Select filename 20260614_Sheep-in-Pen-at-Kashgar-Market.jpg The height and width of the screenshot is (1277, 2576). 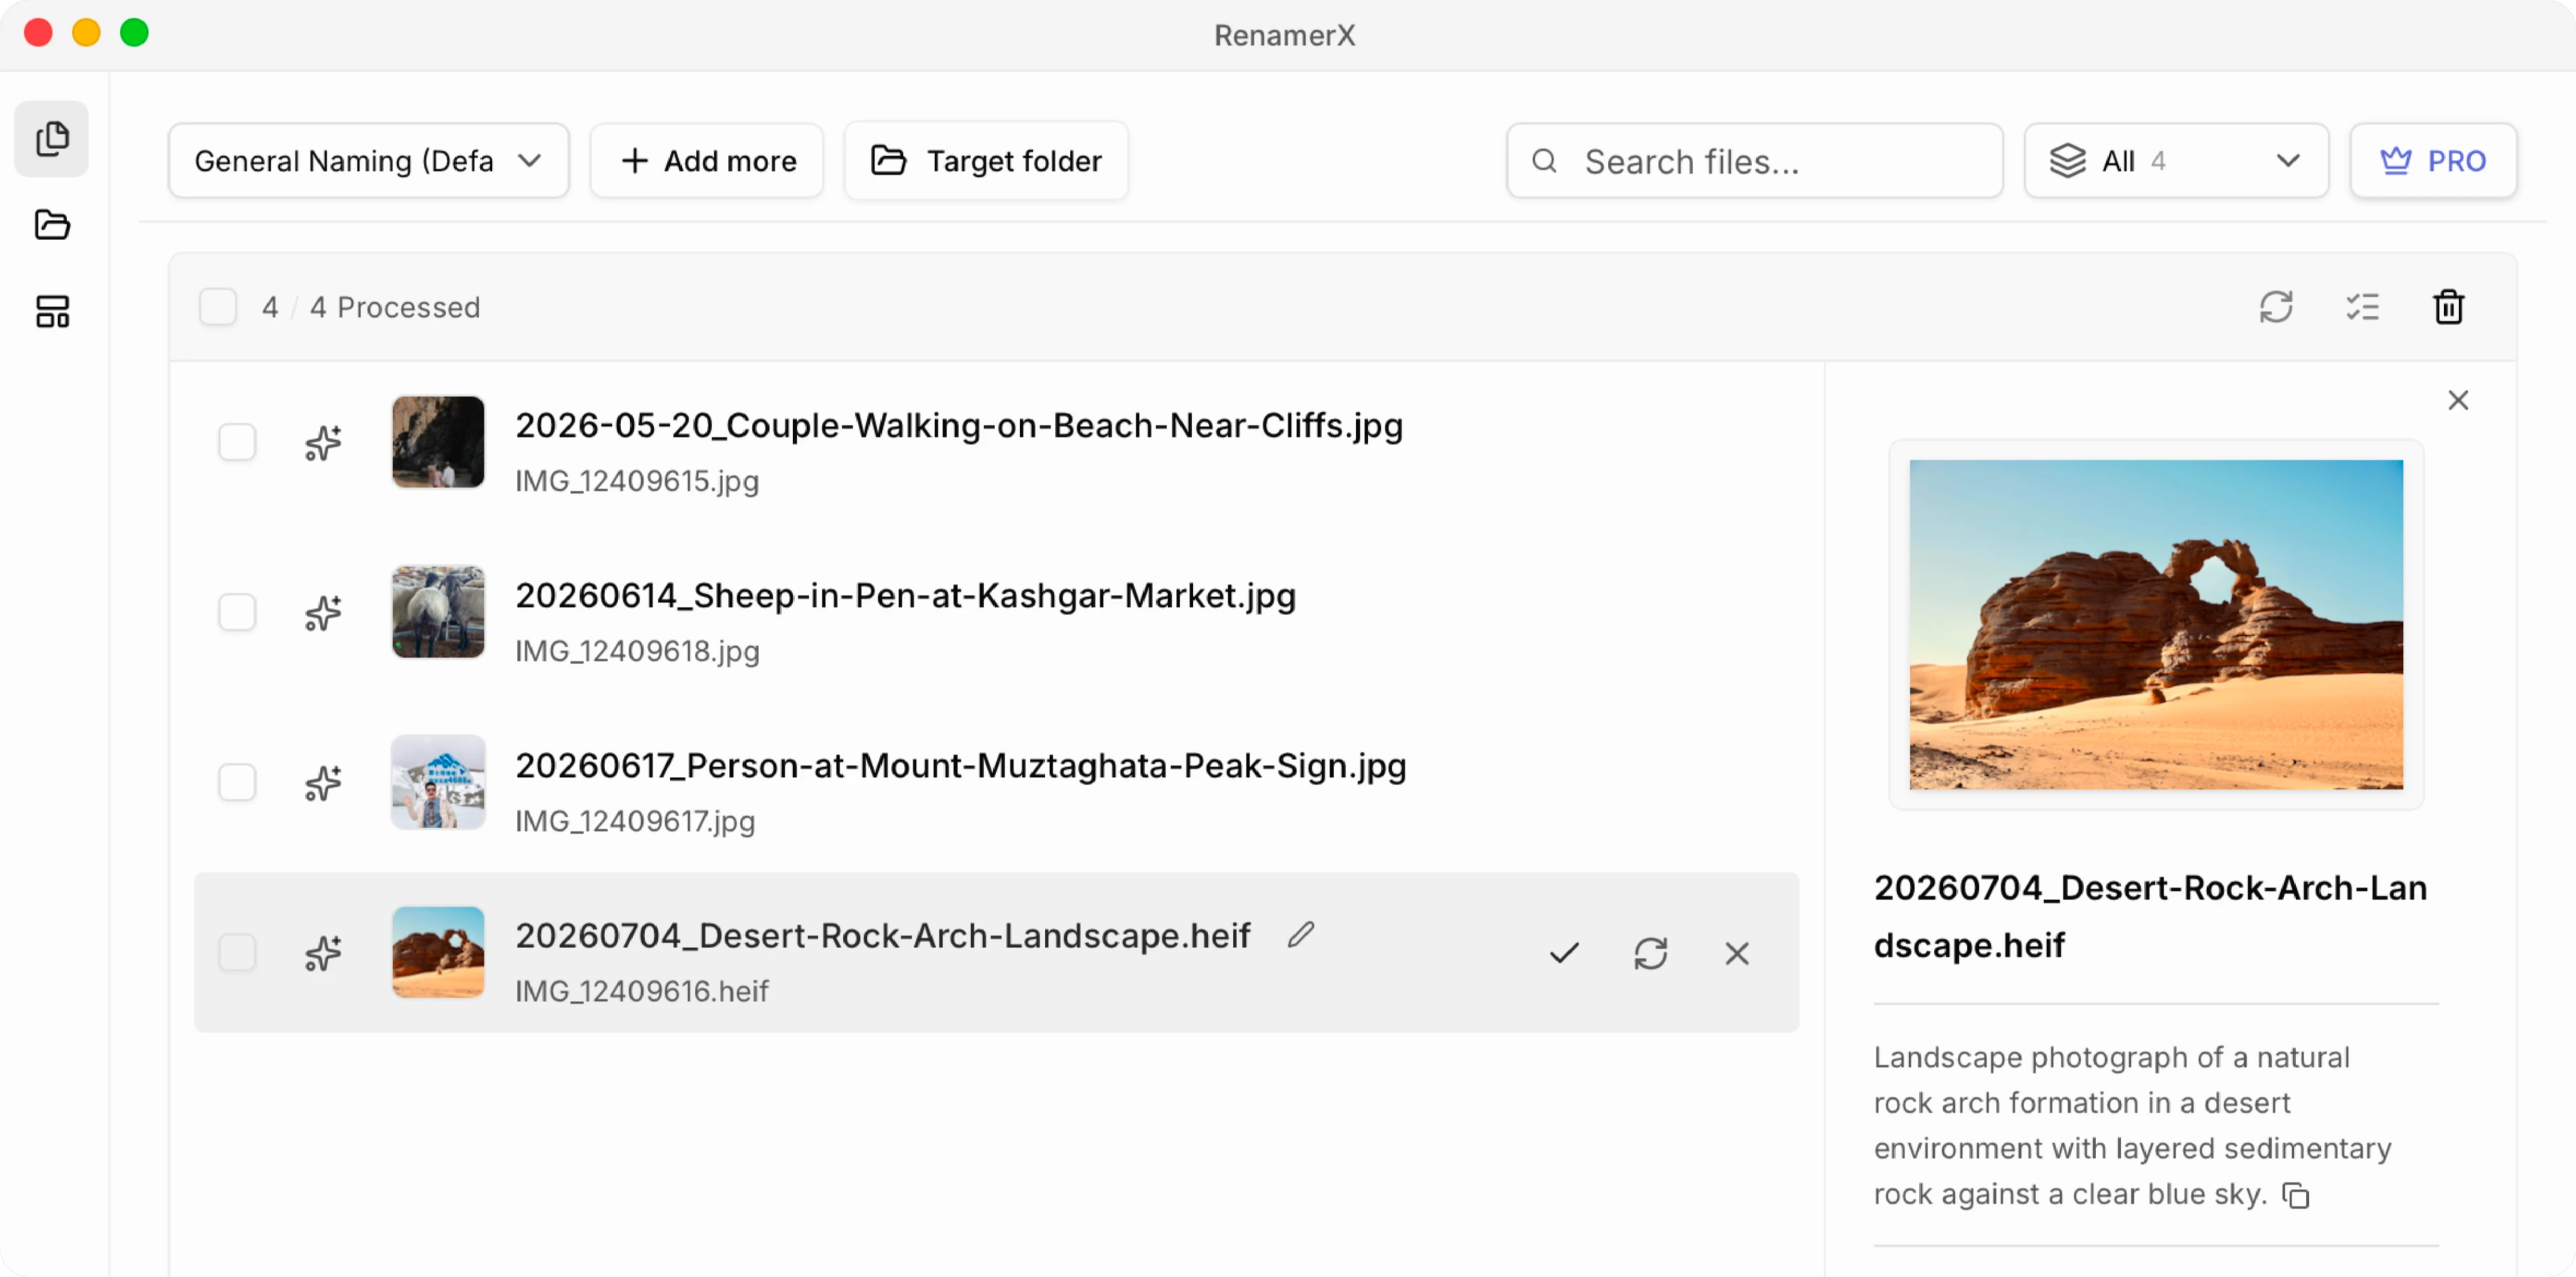(x=905, y=596)
